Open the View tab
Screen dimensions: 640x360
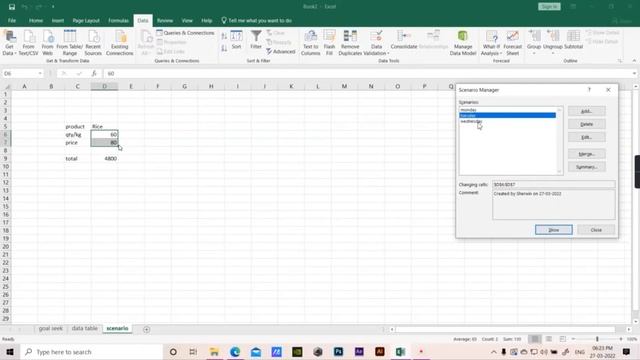pyautogui.click(x=187, y=20)
